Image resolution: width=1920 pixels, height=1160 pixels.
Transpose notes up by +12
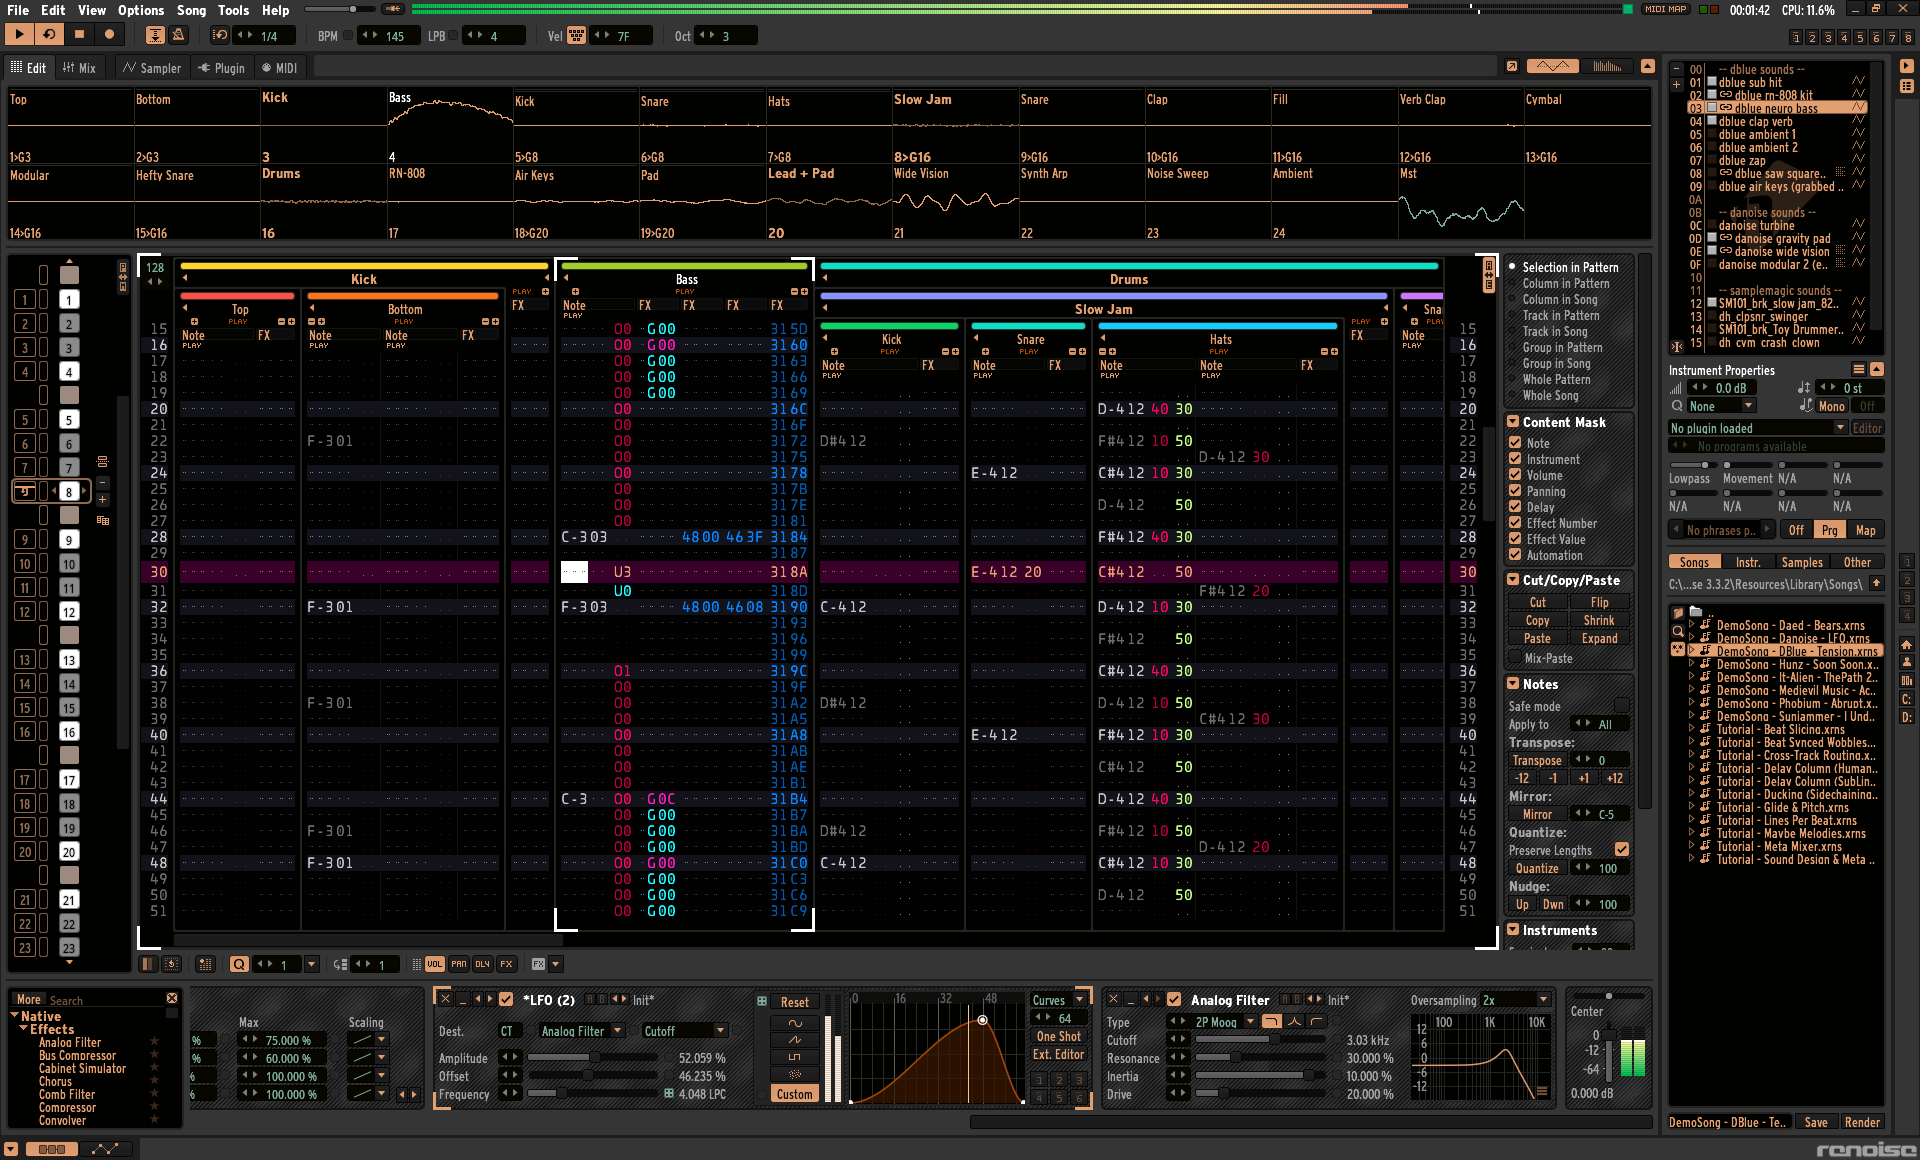pos(1614,778)
